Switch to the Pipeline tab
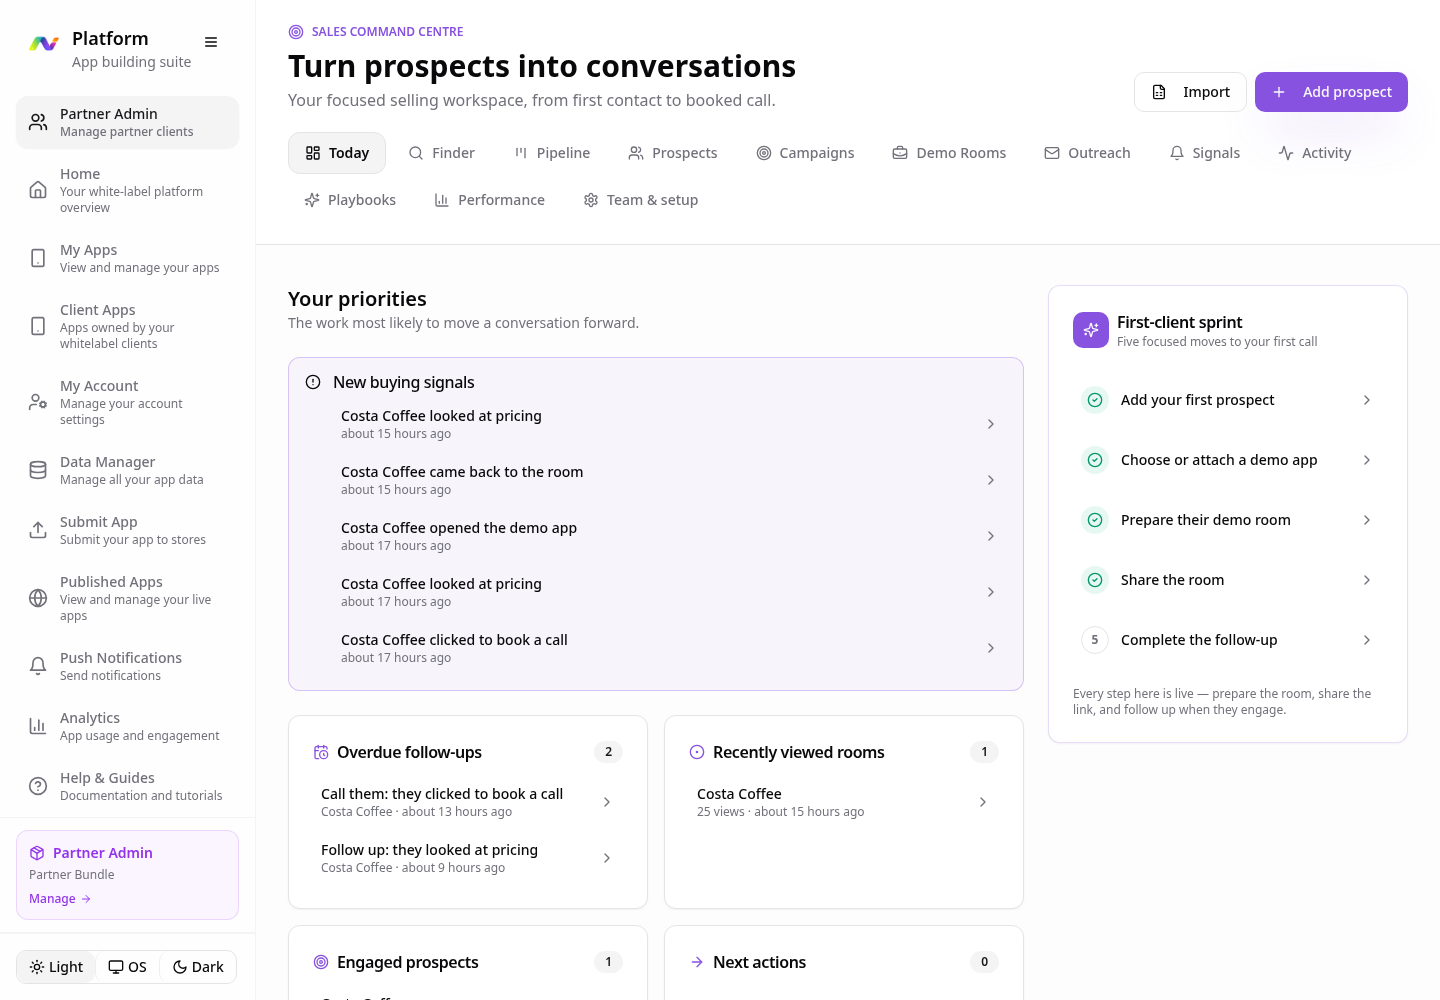Screen dimensions: 1440x1000 coord(552,153)
